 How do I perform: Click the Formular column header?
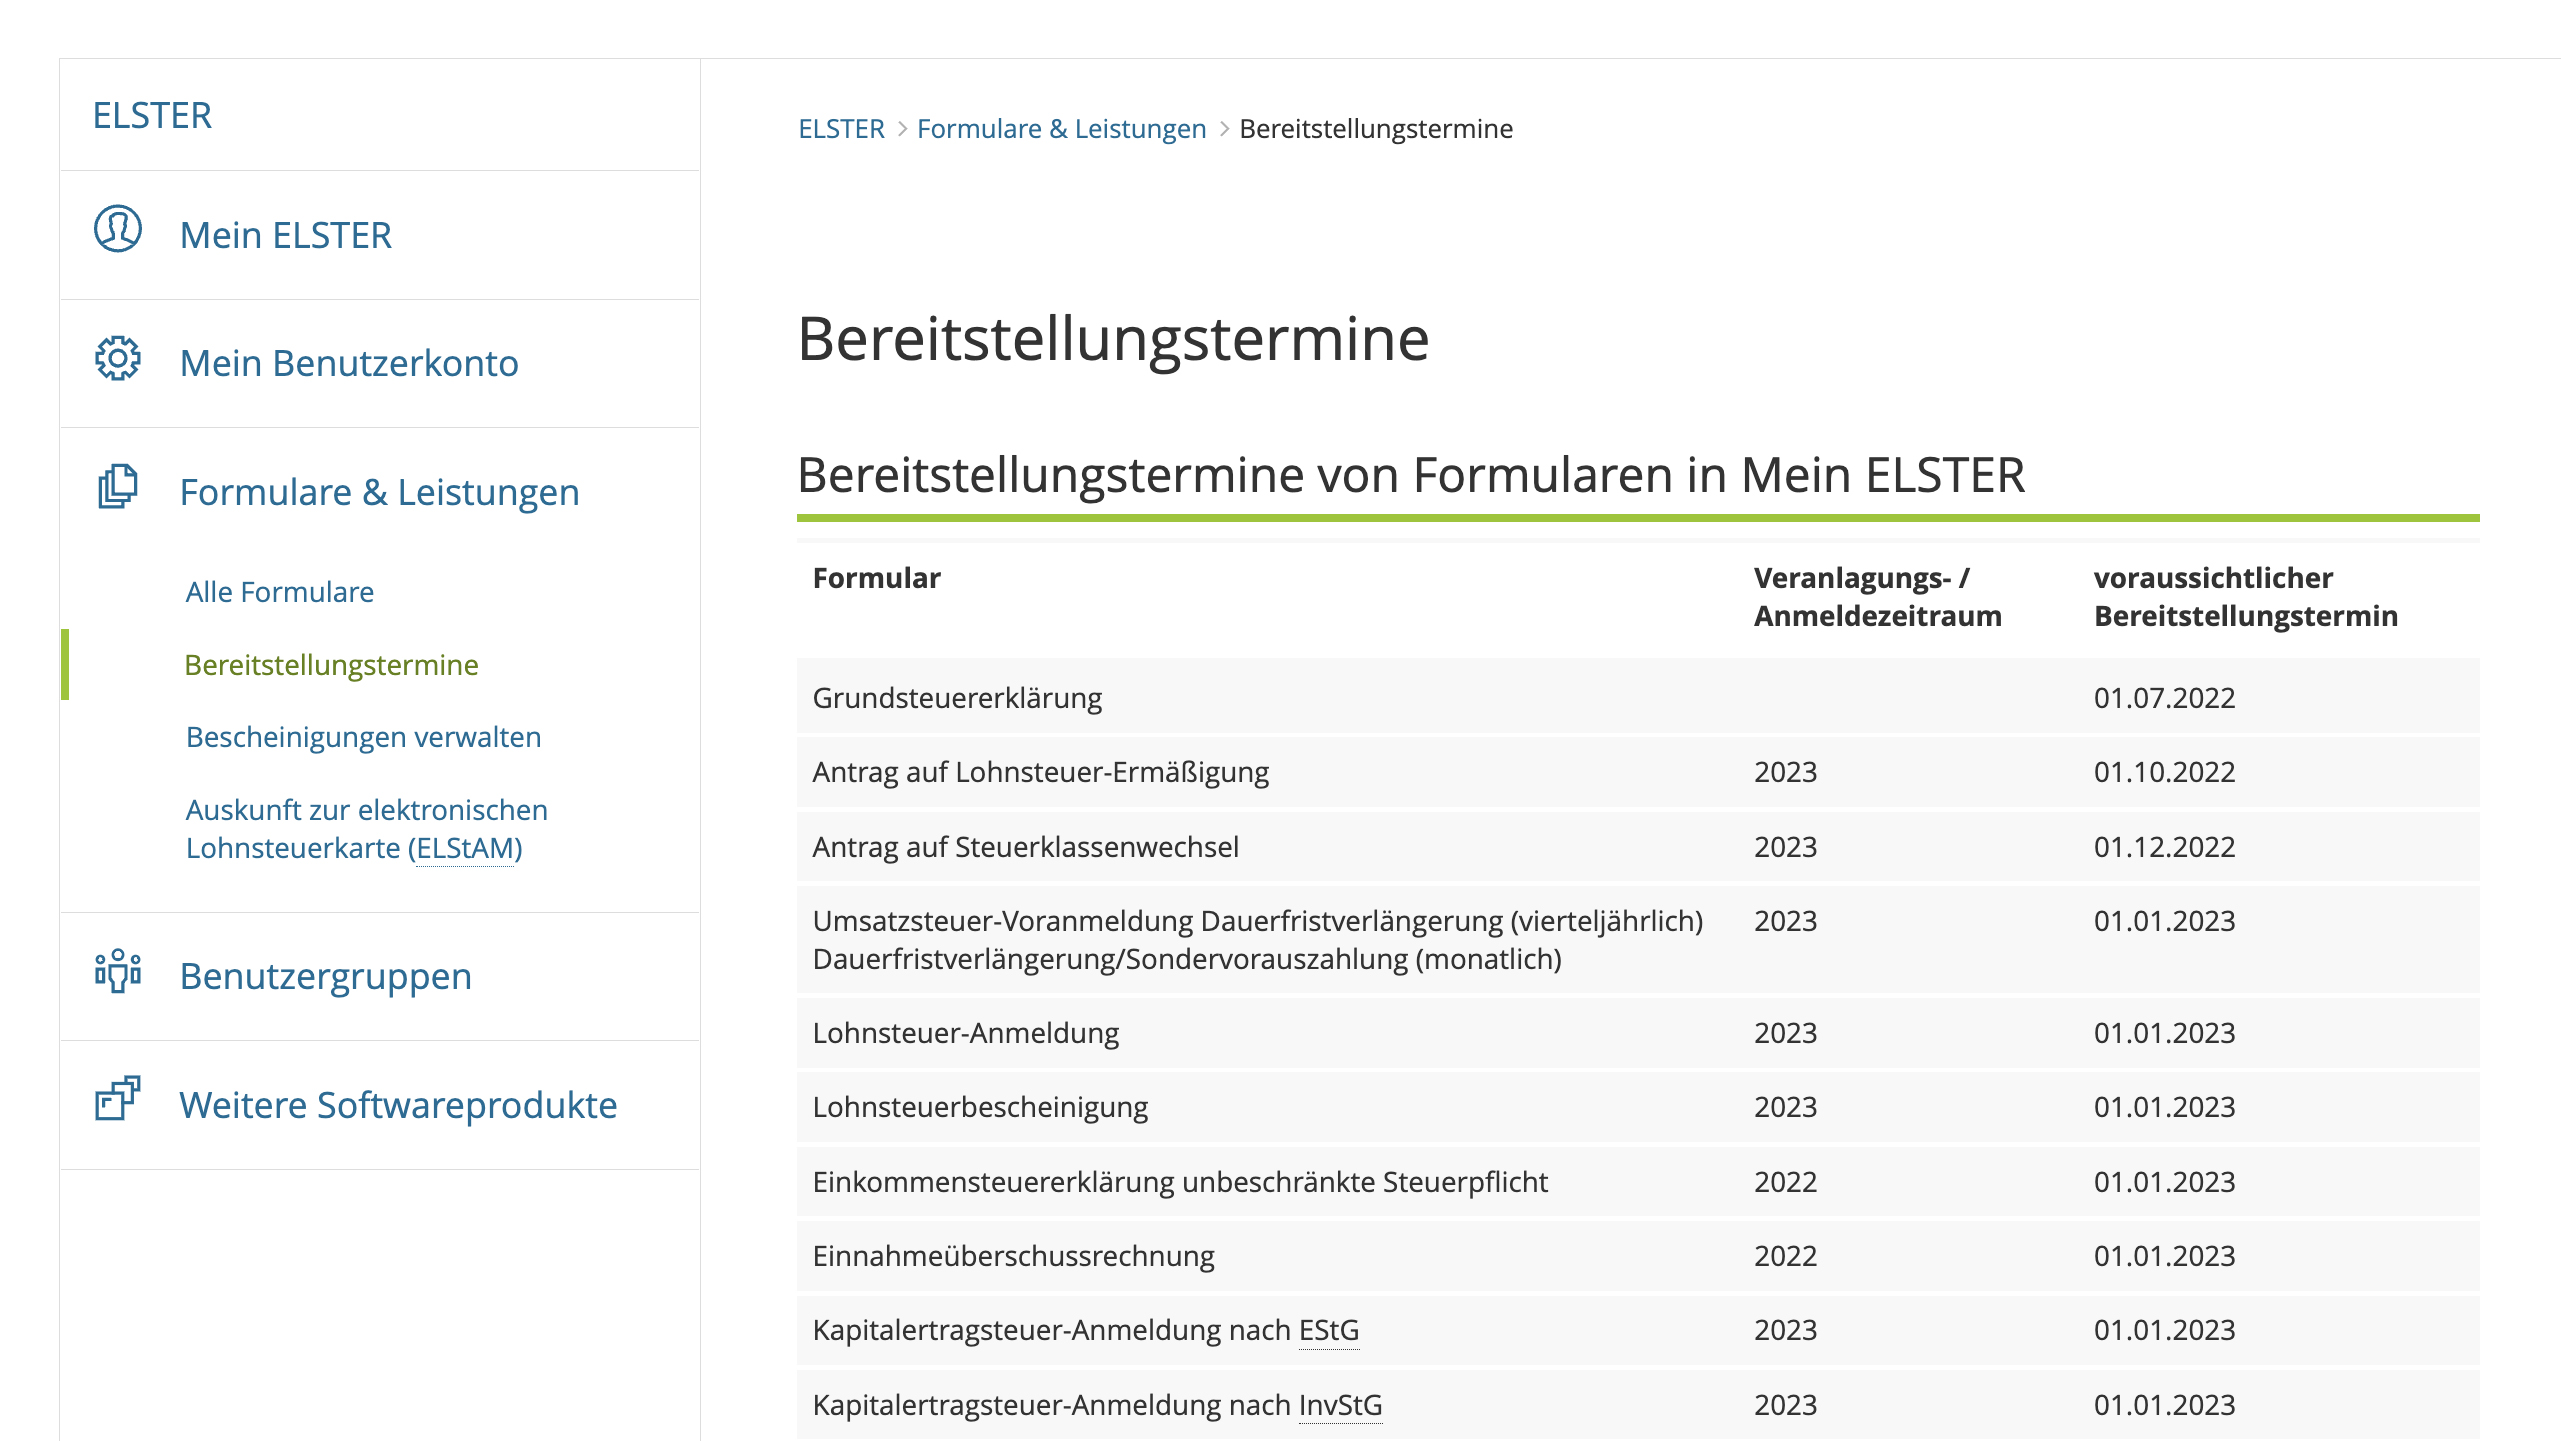pos(876,577)
